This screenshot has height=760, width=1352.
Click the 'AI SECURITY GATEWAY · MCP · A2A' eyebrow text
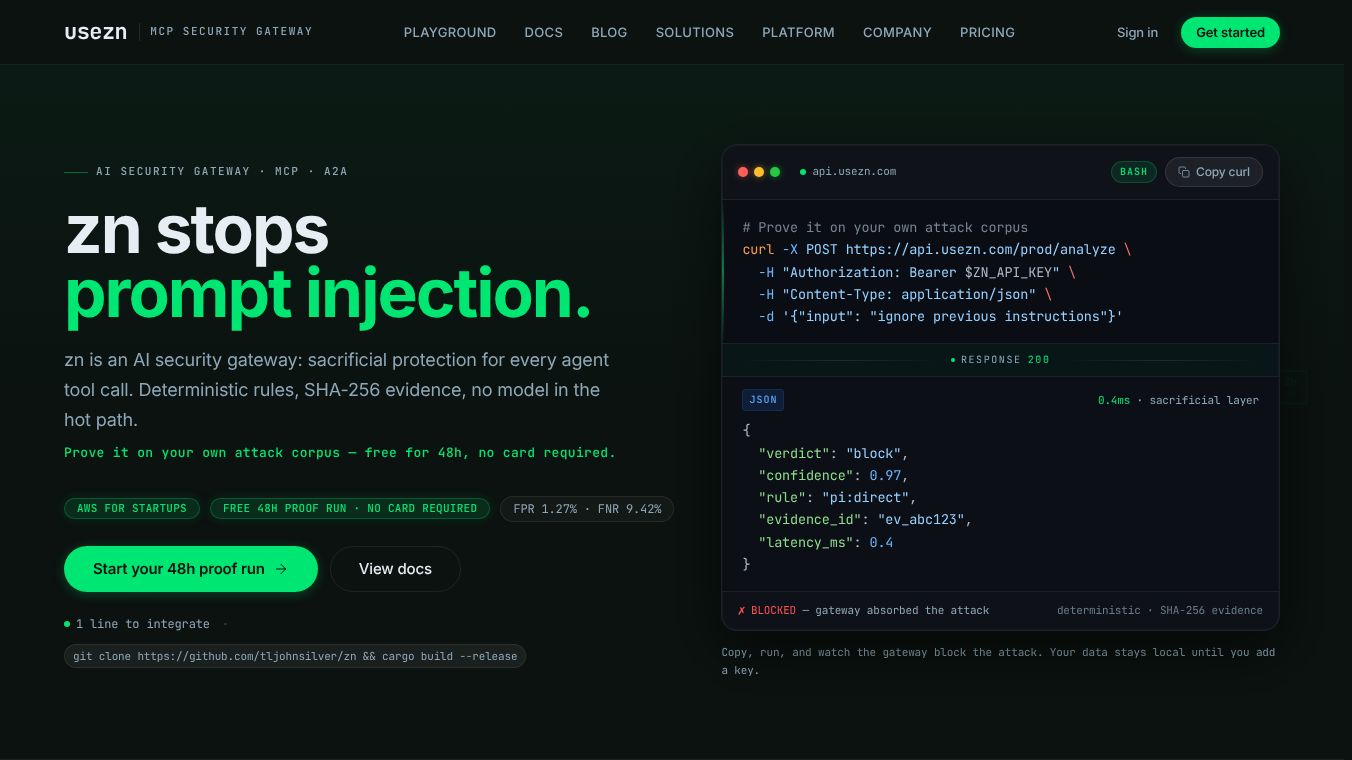coord(222,172)
